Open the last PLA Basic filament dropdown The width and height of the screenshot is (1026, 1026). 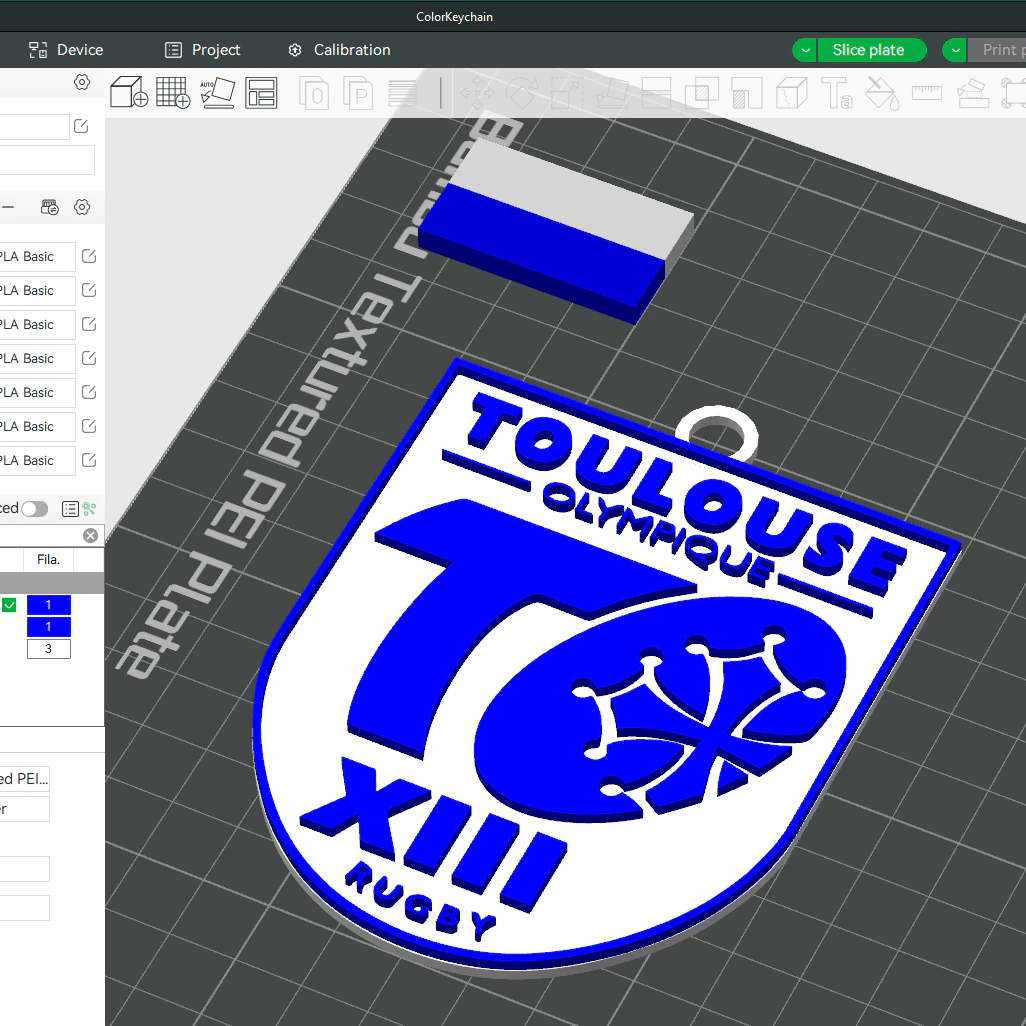pyautogui.click(x=37, y=461)
